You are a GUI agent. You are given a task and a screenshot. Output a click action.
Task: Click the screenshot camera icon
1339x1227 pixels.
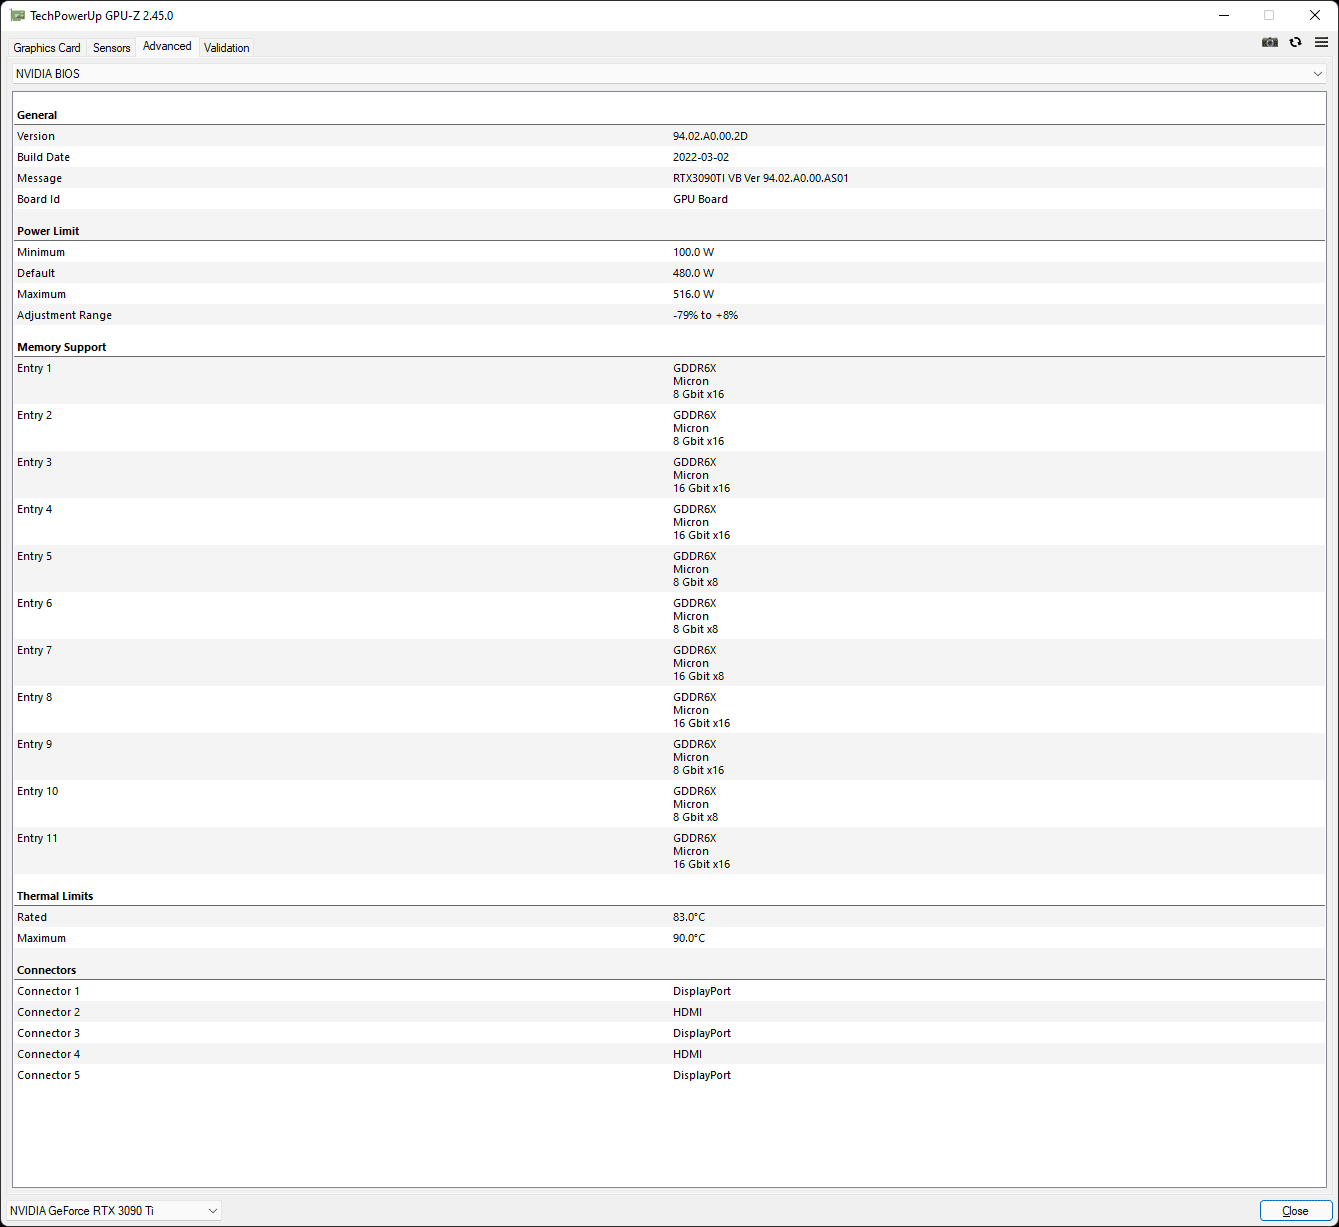(1270, 42)
